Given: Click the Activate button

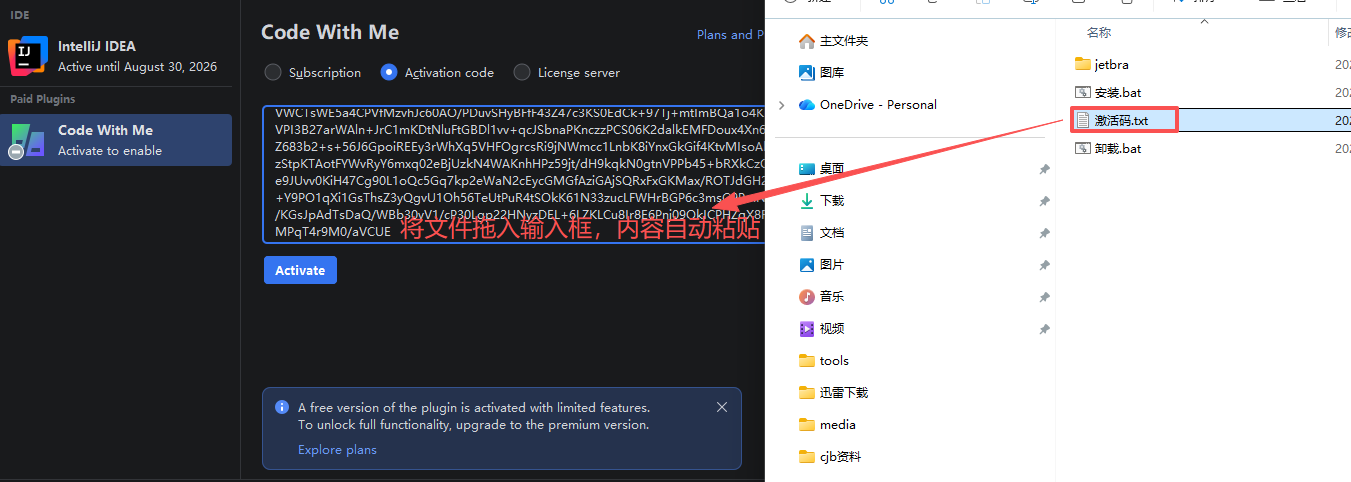Looking at the screenshot, I should pos(300,270).
